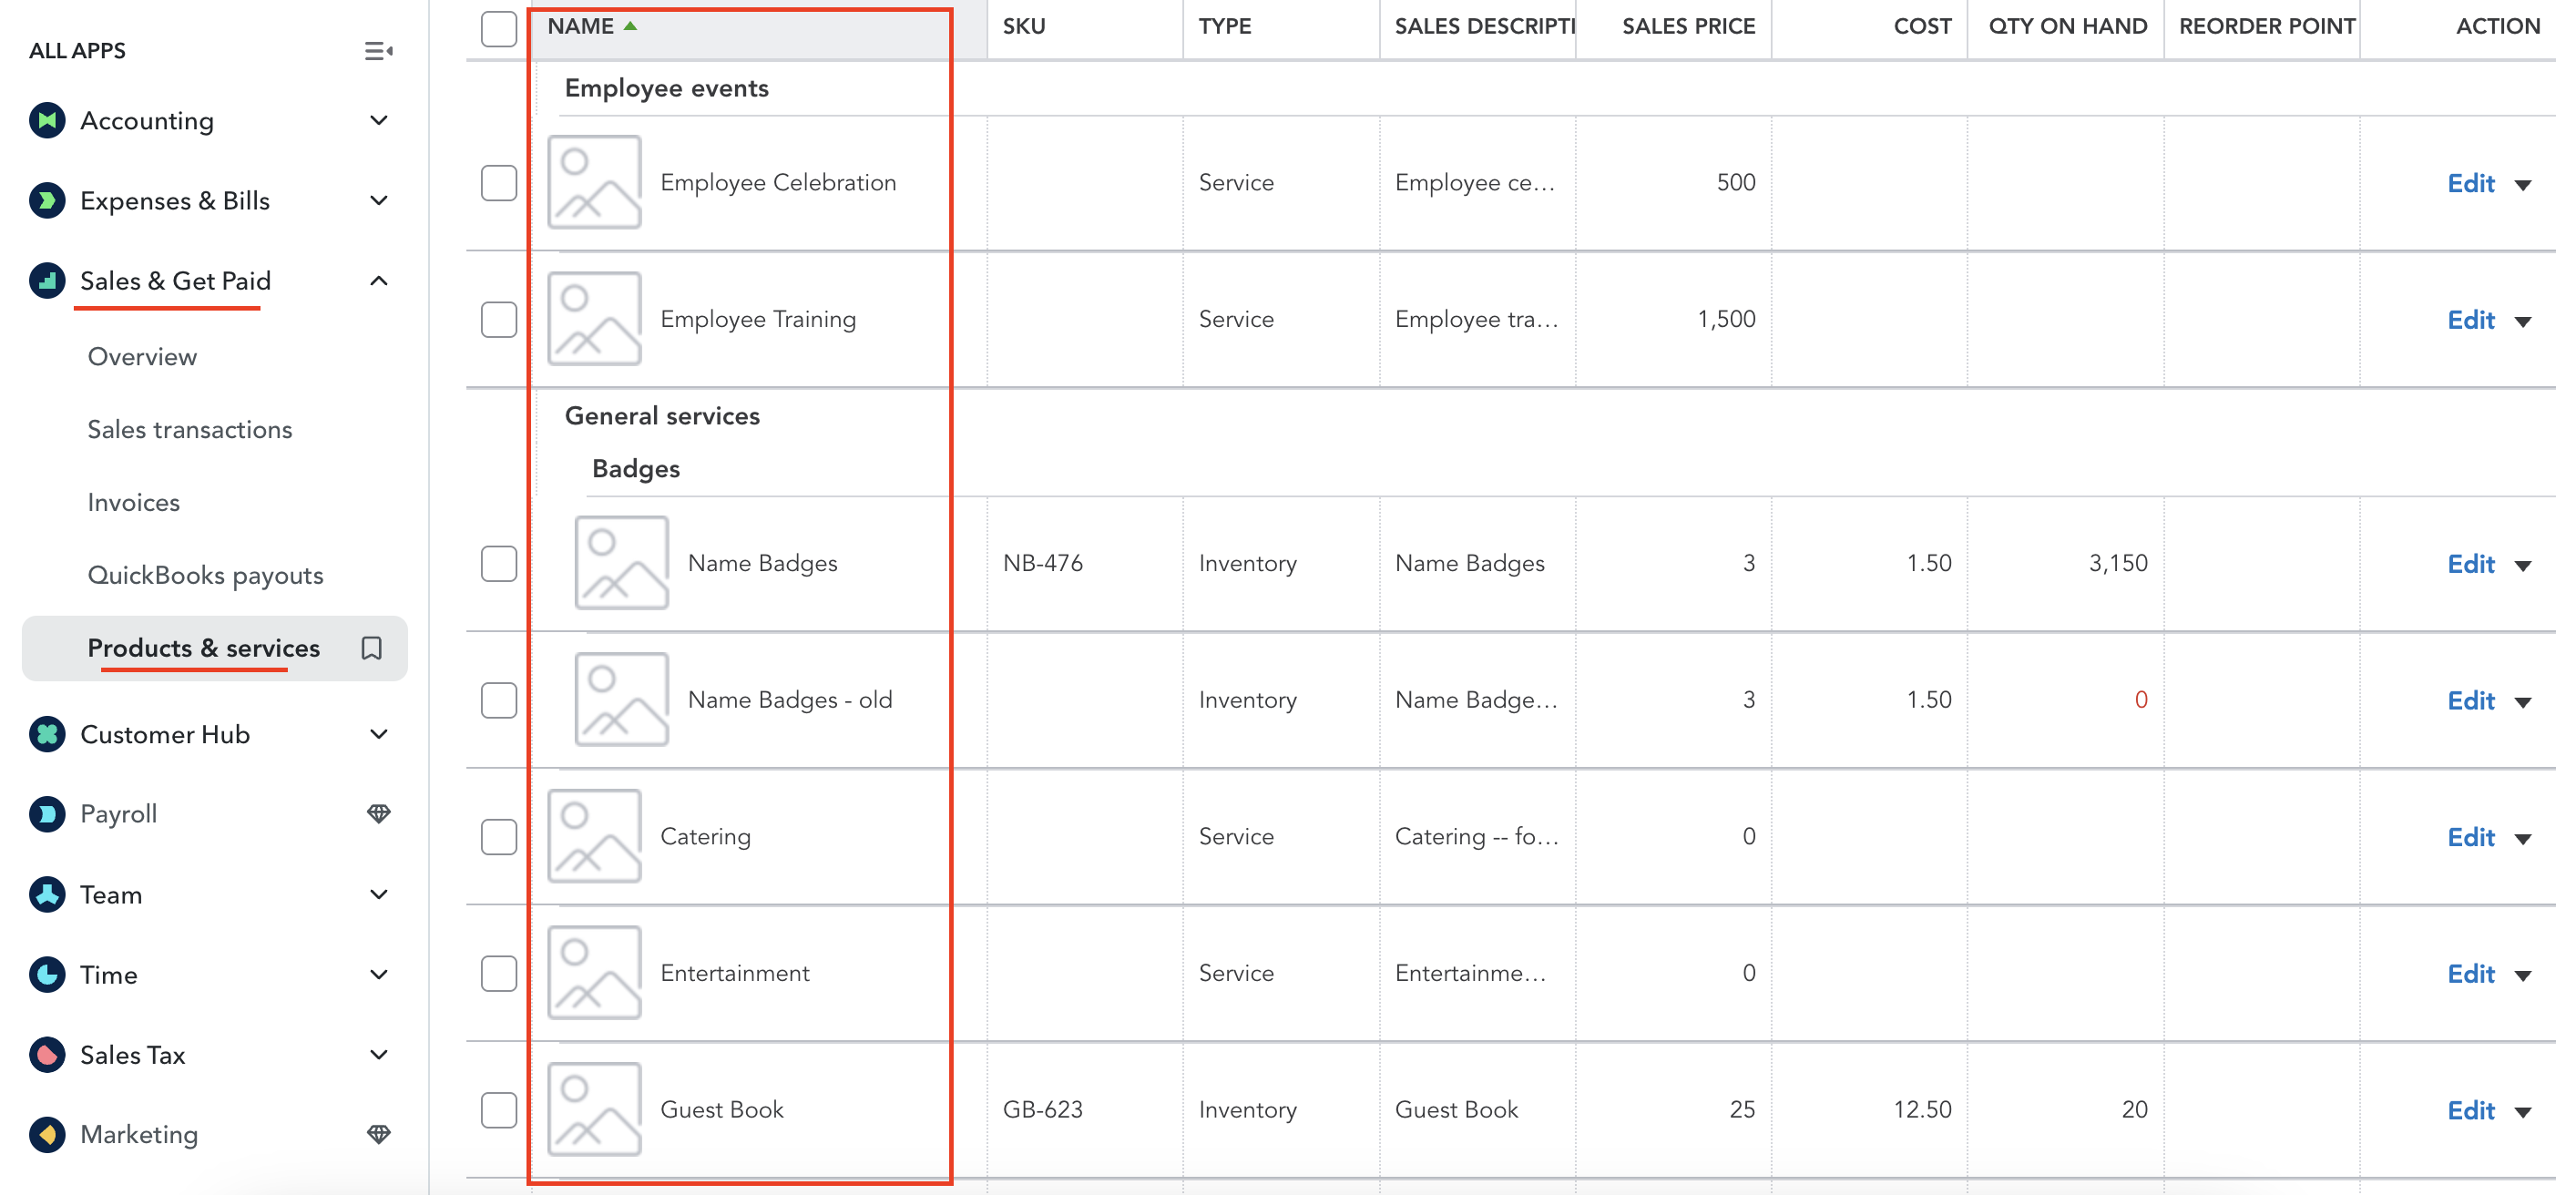The height and width of the screenshot is (1195, 2576).
Task: Go to the Invoices menu item
Action: [134, 503]
